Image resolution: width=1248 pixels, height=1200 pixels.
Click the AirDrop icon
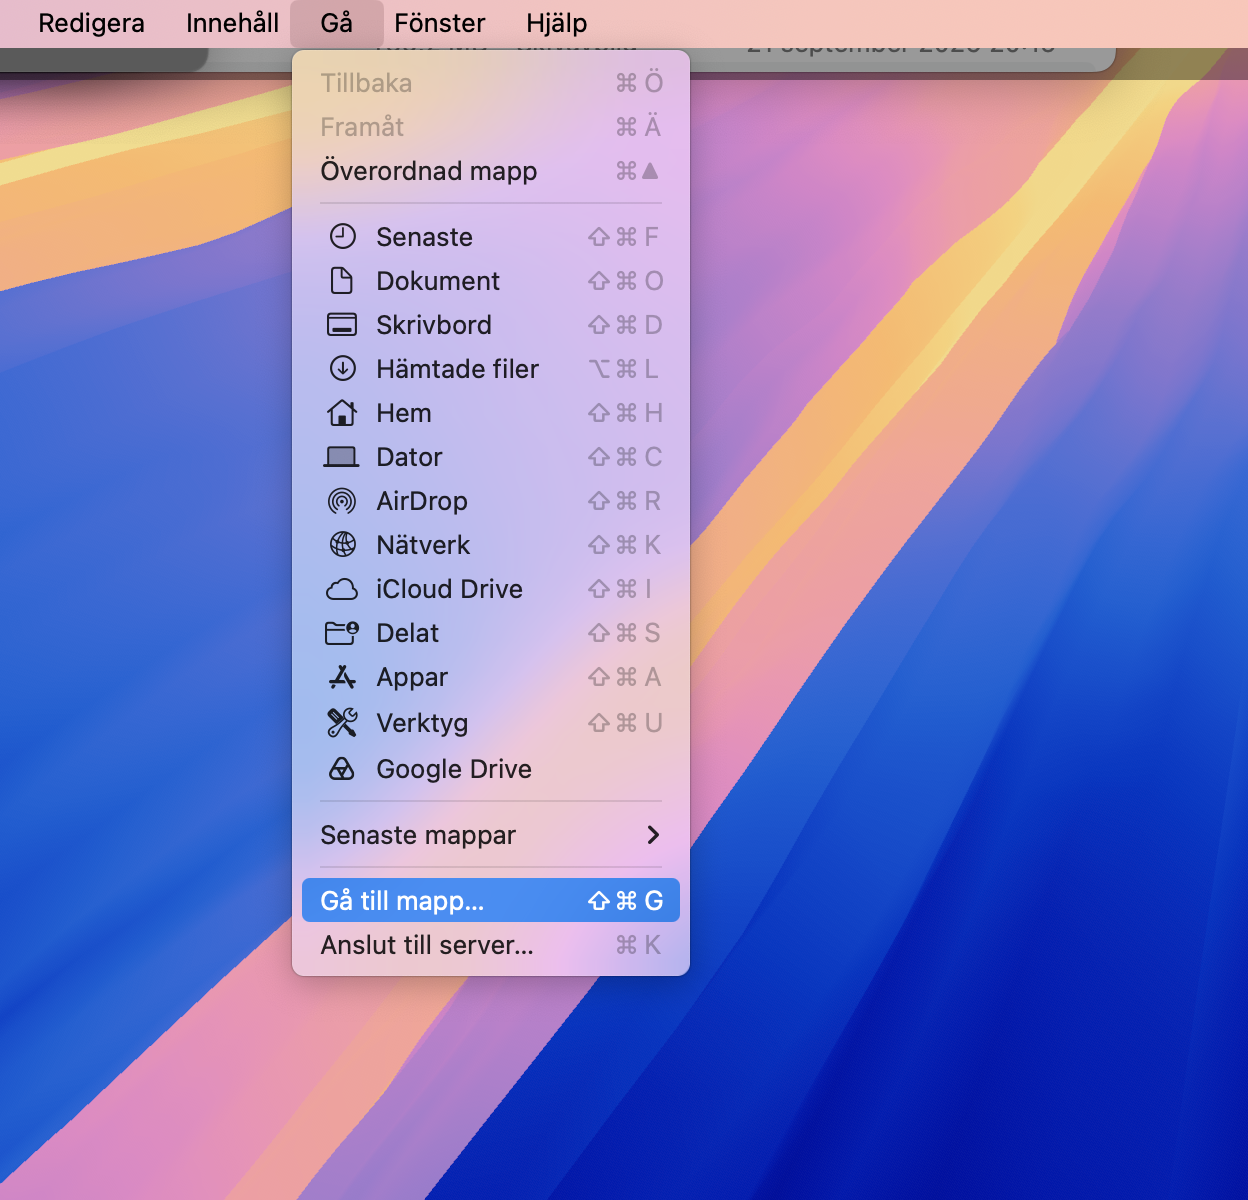[342, 501]
